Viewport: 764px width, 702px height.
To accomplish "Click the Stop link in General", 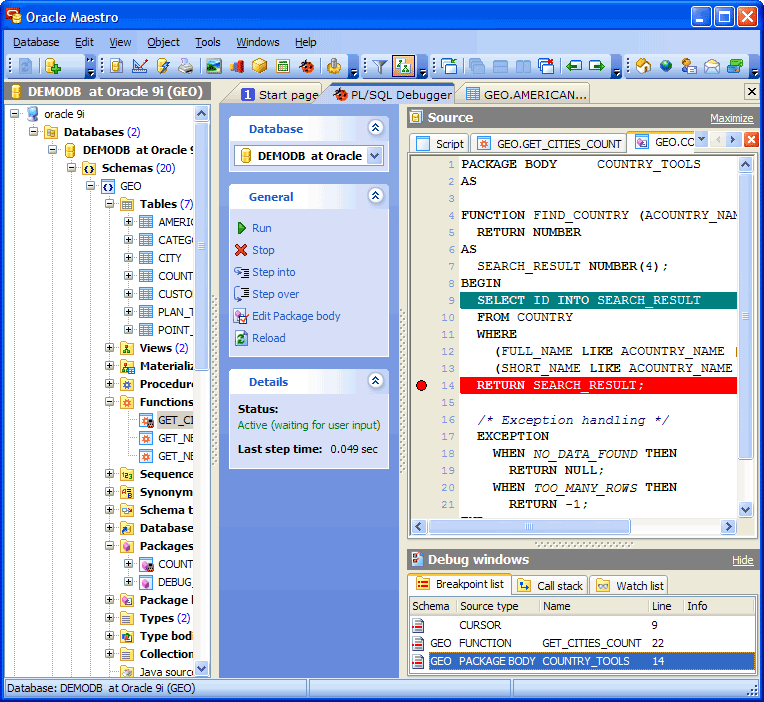I will click(x=263, y=250).
